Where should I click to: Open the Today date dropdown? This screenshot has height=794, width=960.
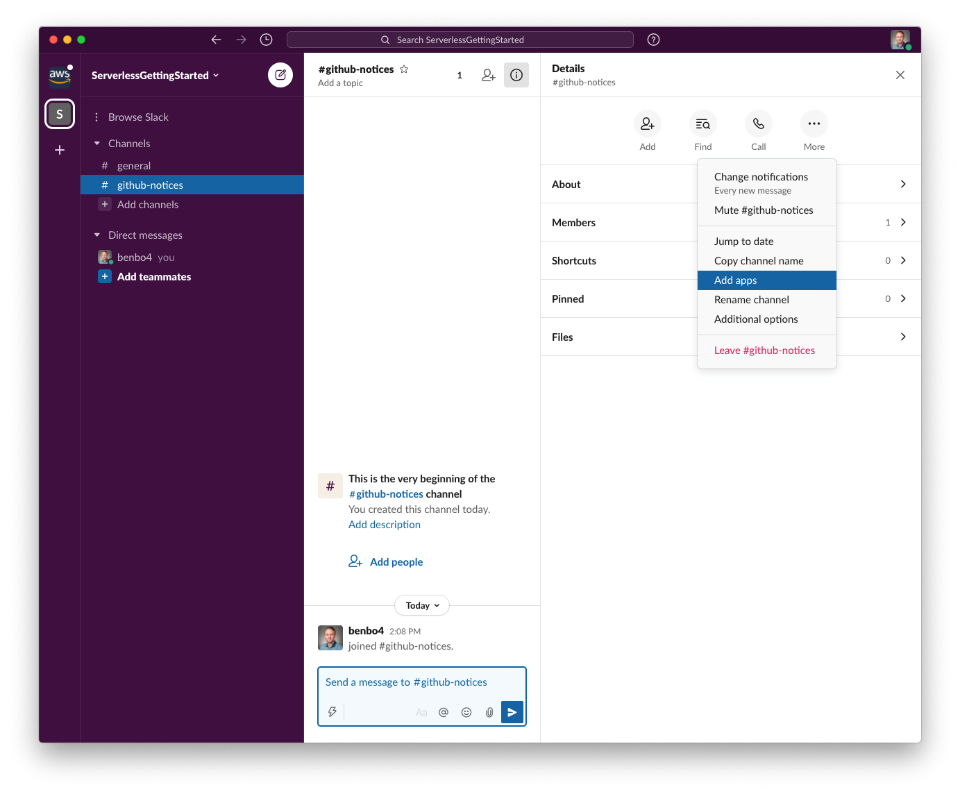(x=422, y=605)
